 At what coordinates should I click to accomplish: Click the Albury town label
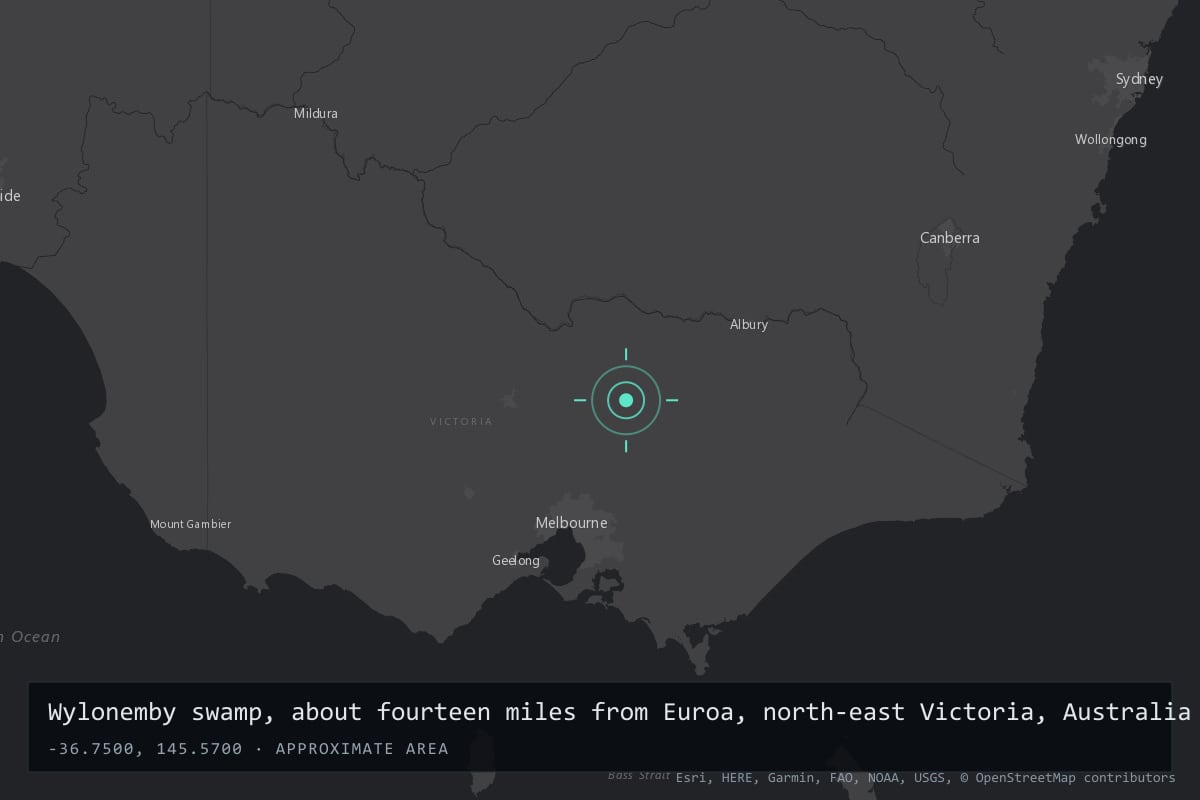pos(749,324)
